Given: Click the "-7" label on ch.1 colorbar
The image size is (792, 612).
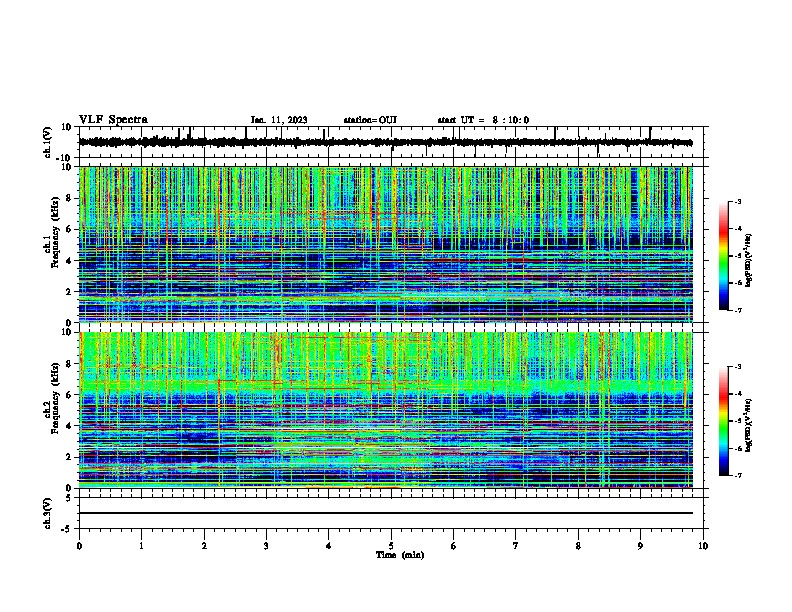Looking at the screenshot, I should [x=737, y=310].
